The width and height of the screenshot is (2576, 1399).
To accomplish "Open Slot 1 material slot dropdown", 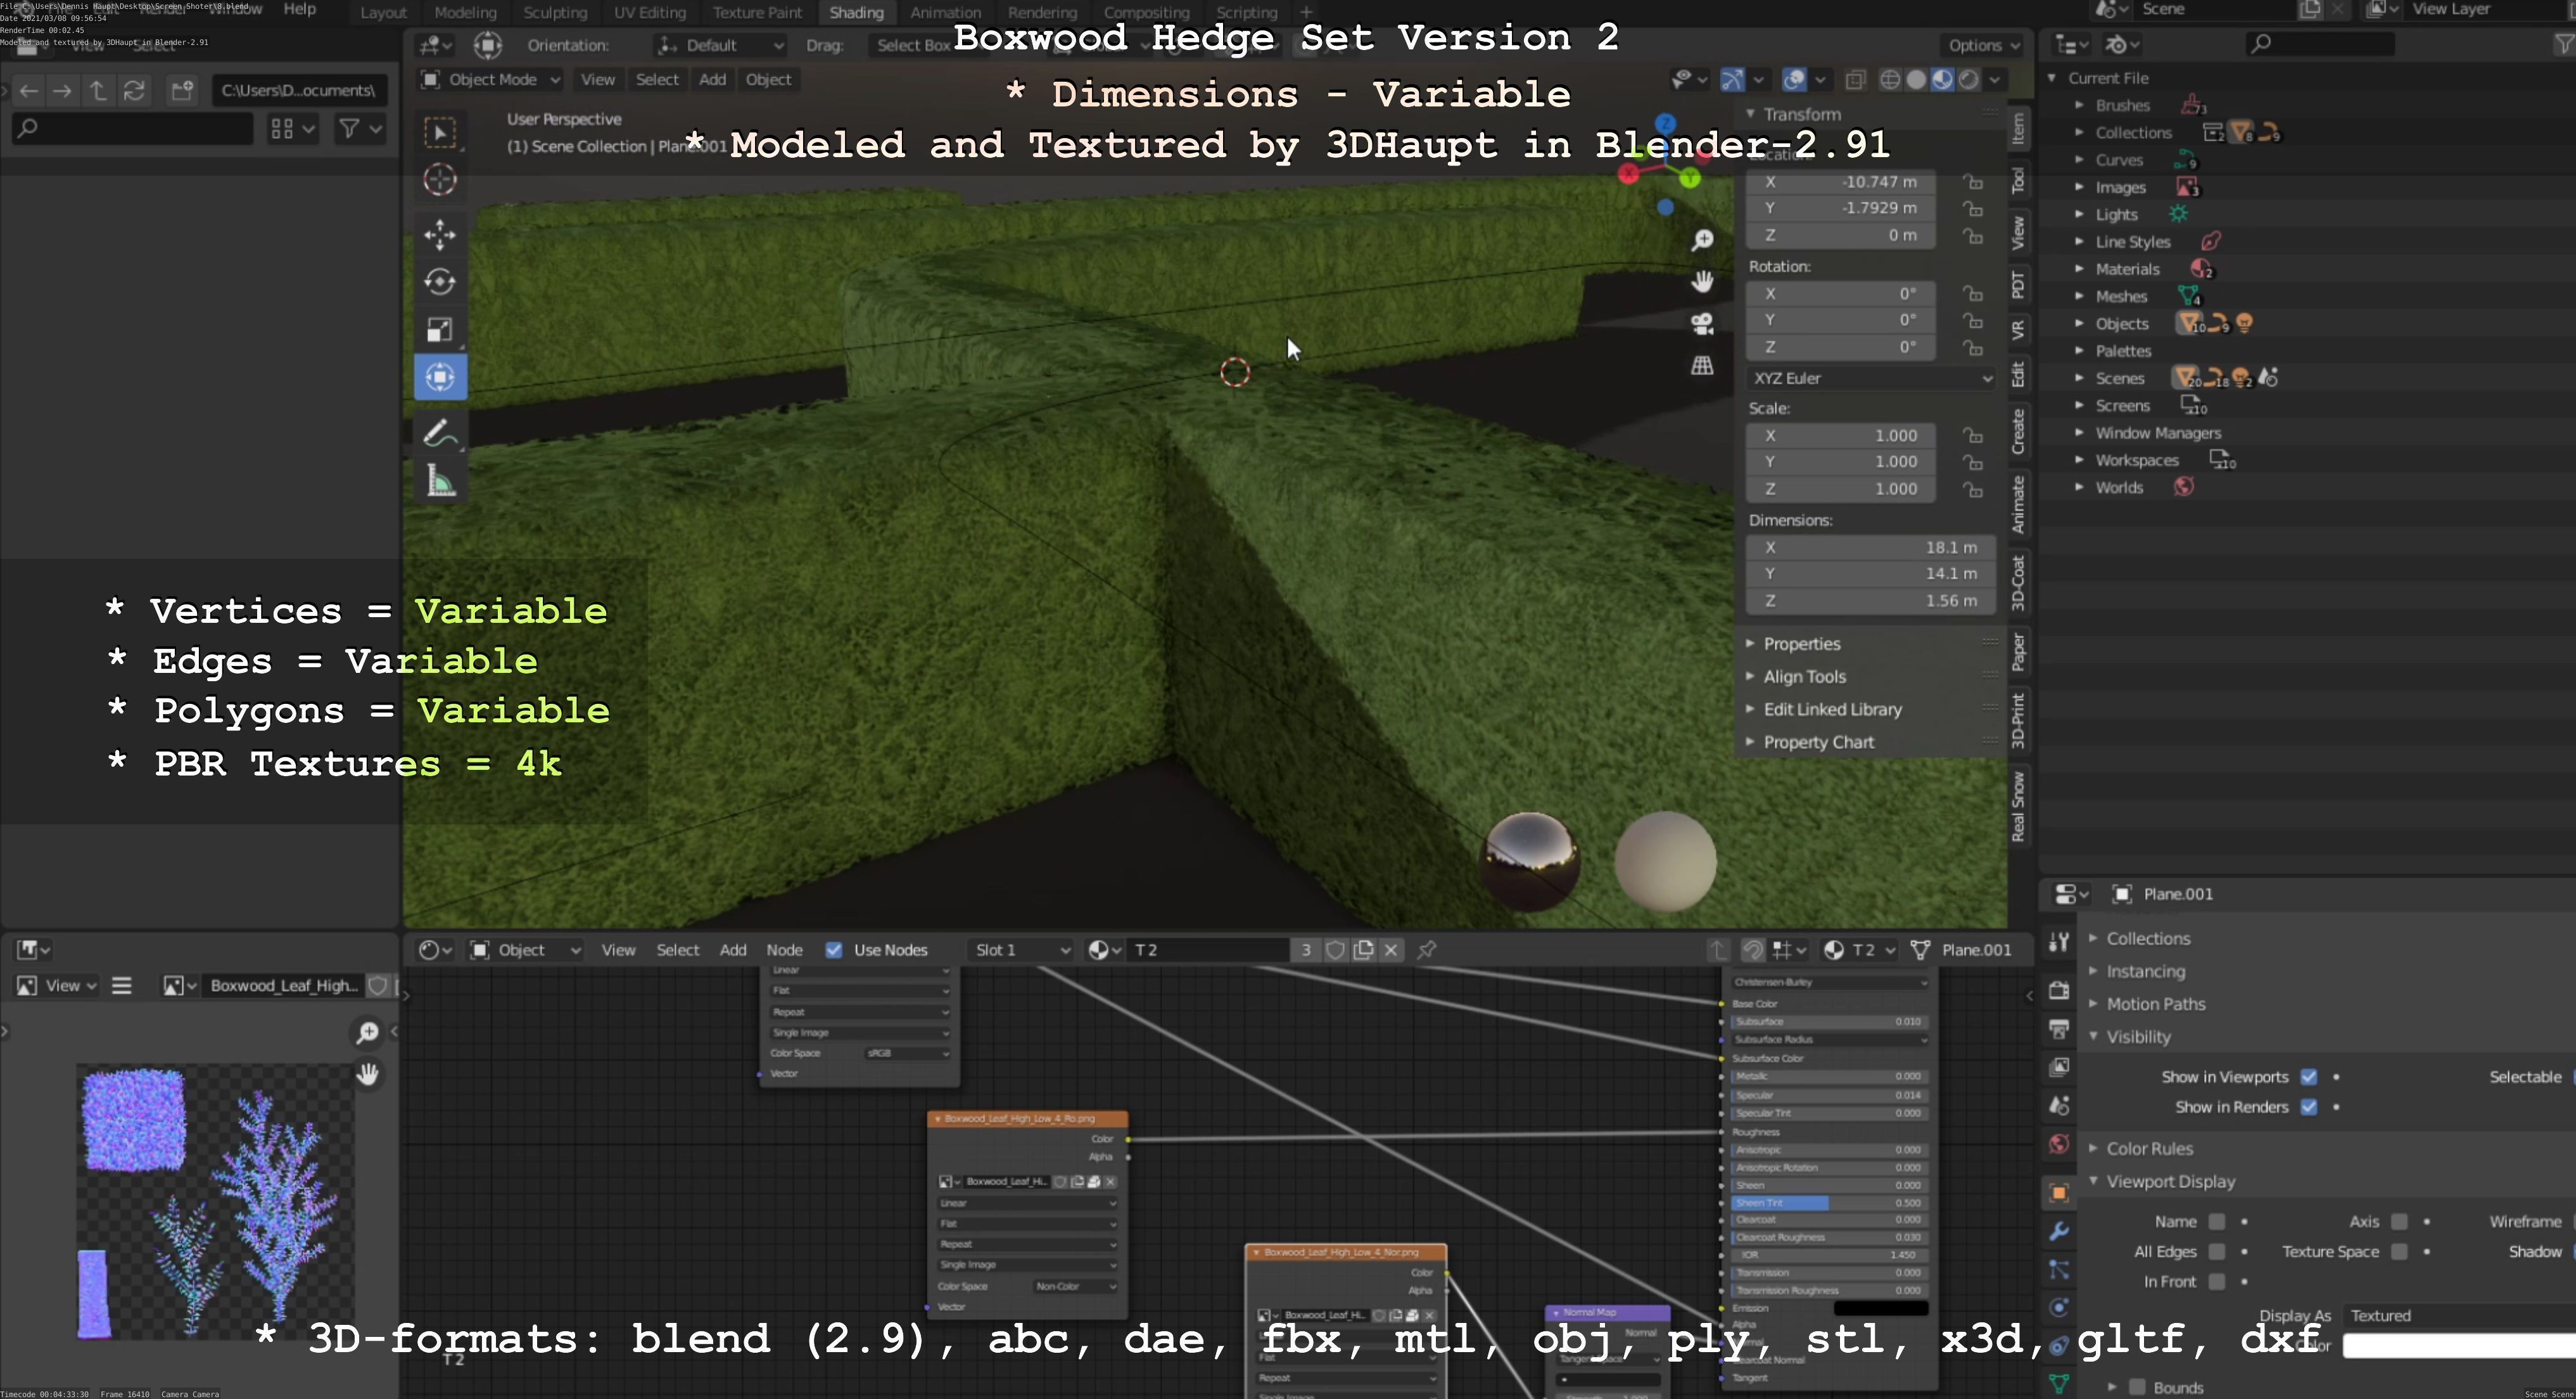I will [x=1022, y=950].
